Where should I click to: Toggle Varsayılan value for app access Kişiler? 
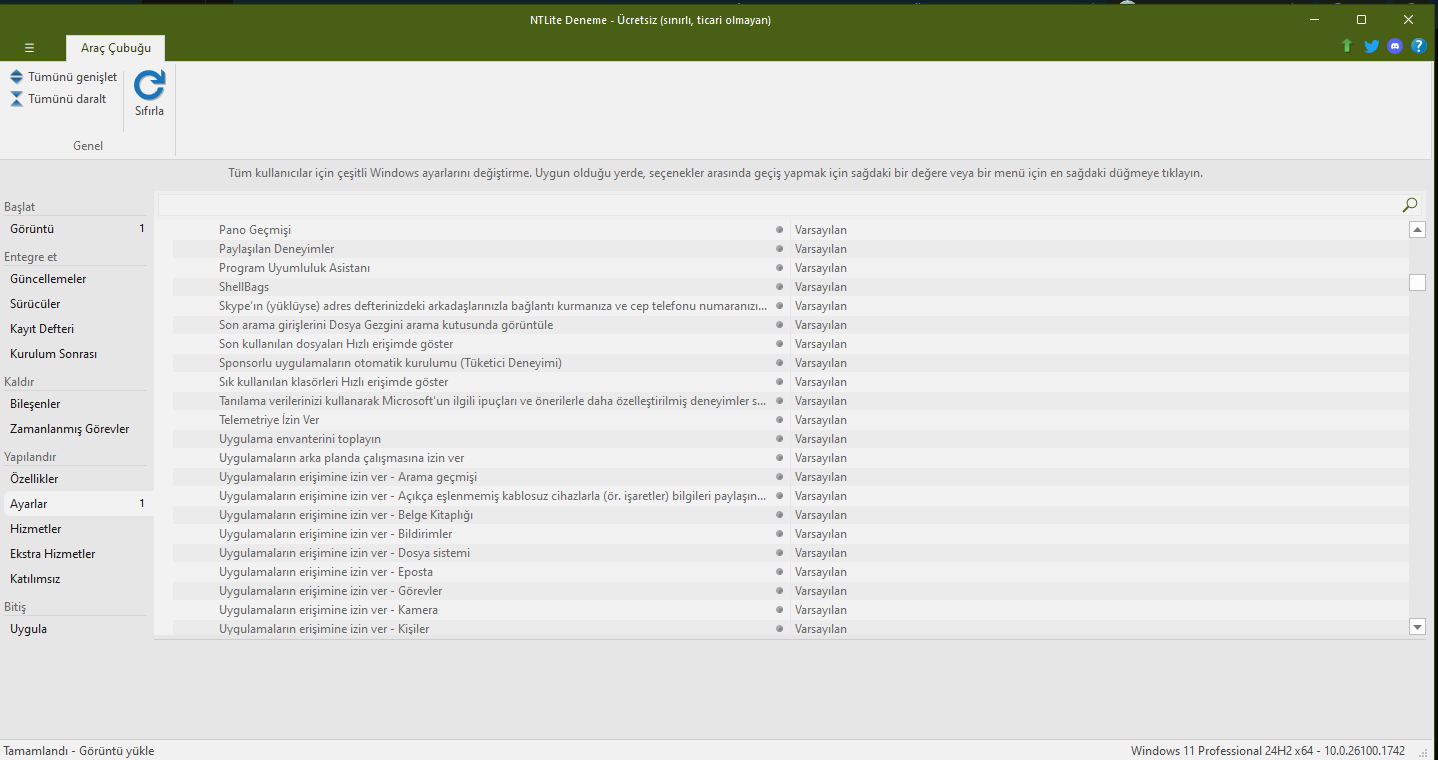pyautogui.click(x=821, y=629)
